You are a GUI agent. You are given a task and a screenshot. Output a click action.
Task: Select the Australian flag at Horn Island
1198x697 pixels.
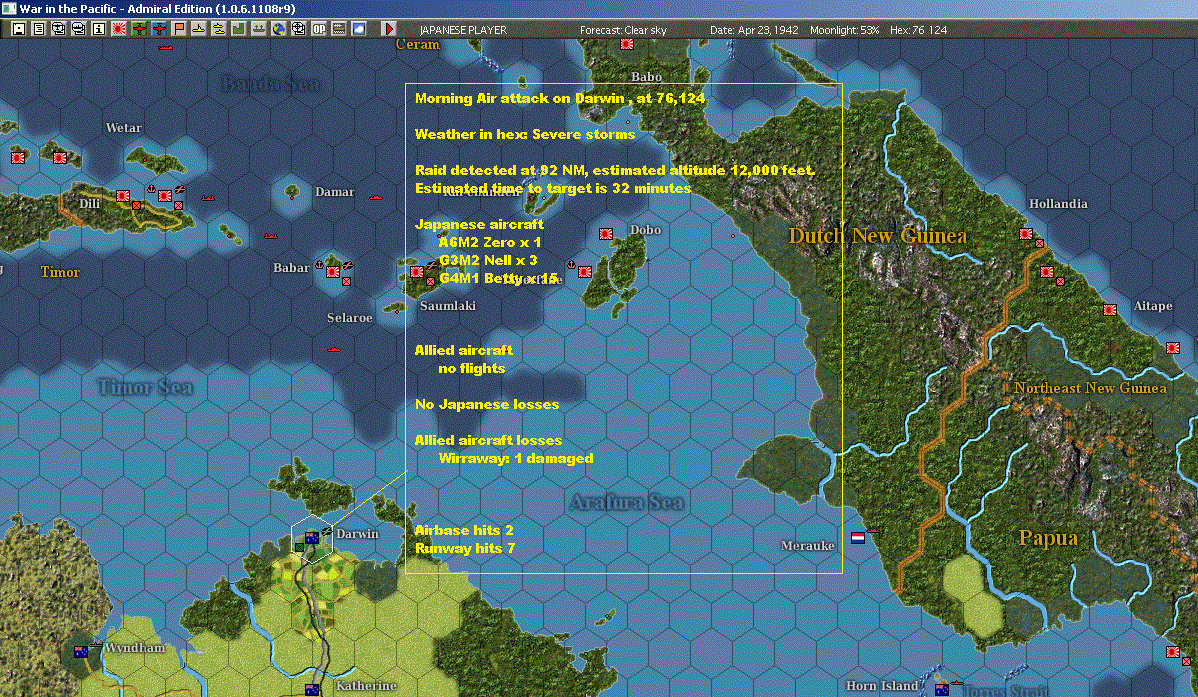(942, 690)
